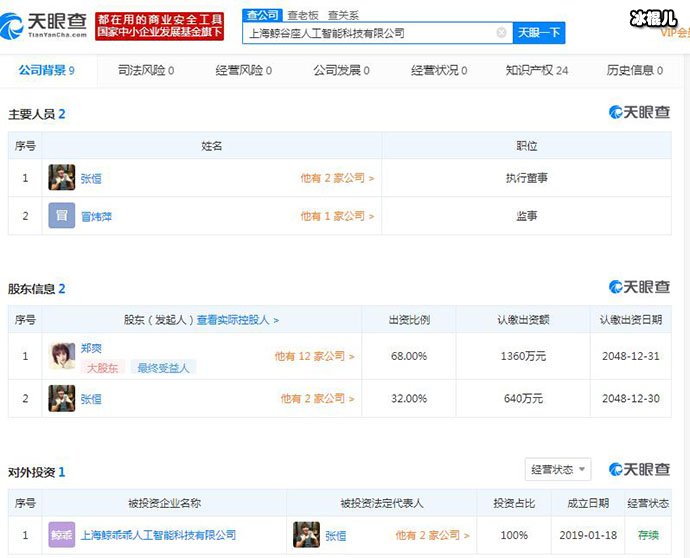The image size is (690, 558).
Task: Switch to the 查老板 search tab
Action: (303, 16)
